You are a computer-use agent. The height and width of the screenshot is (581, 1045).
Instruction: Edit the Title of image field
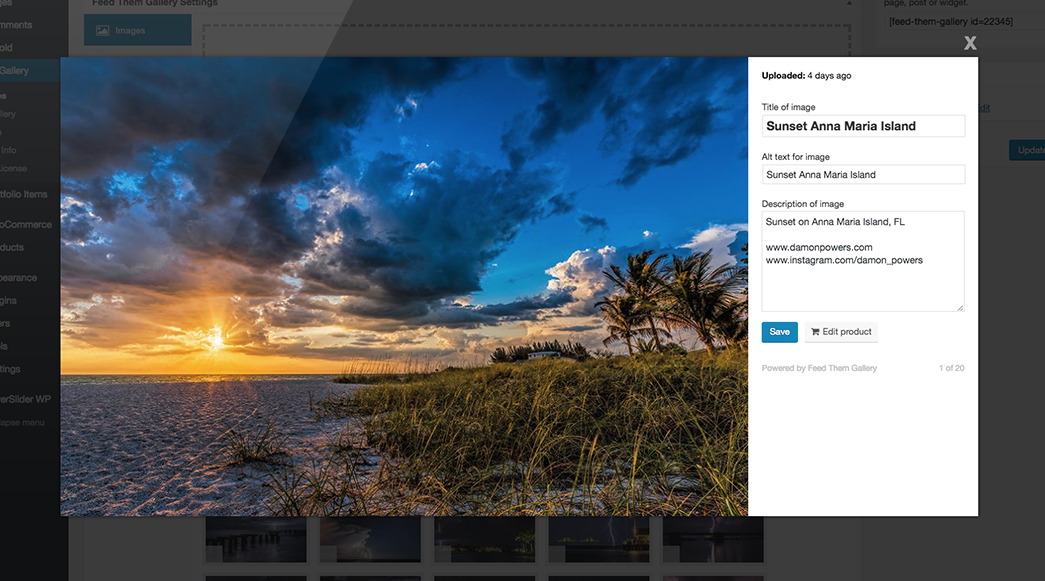pyautogui.click(x=863, y=126)
